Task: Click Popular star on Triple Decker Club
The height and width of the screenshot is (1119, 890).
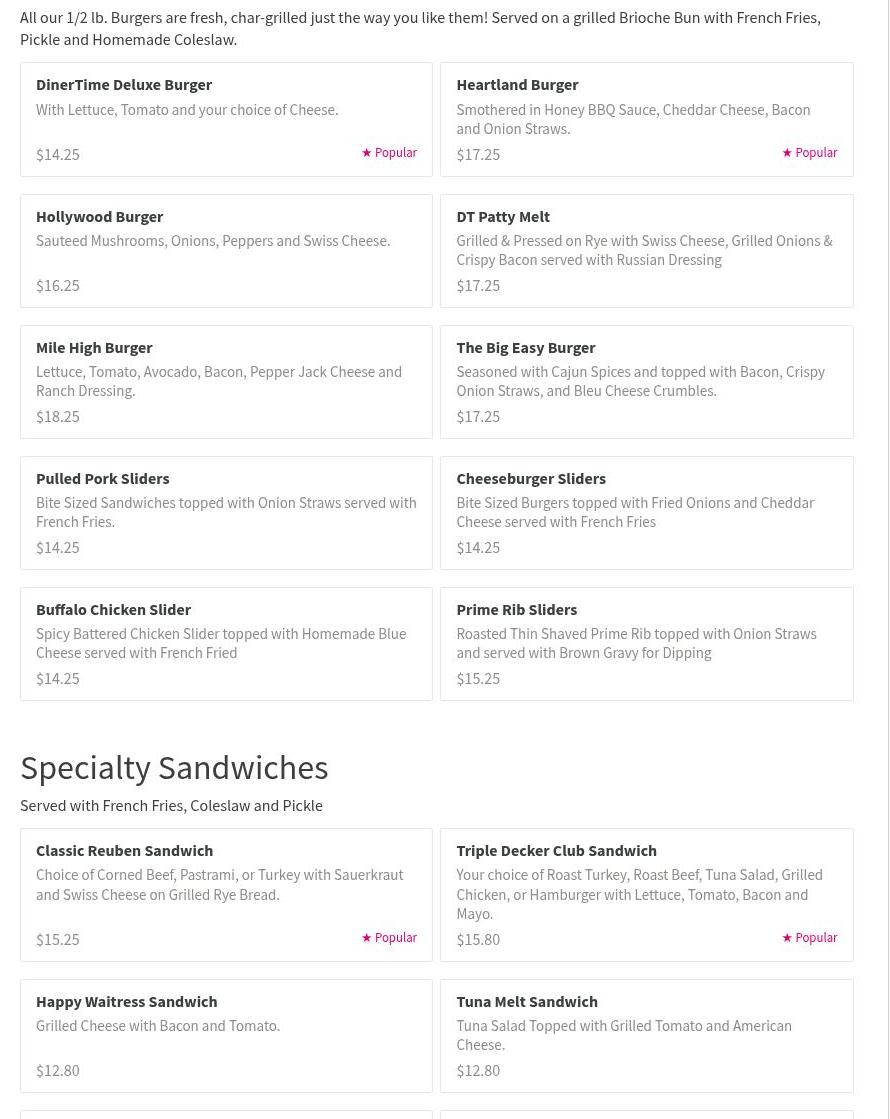Action: [x=809, y=938]
